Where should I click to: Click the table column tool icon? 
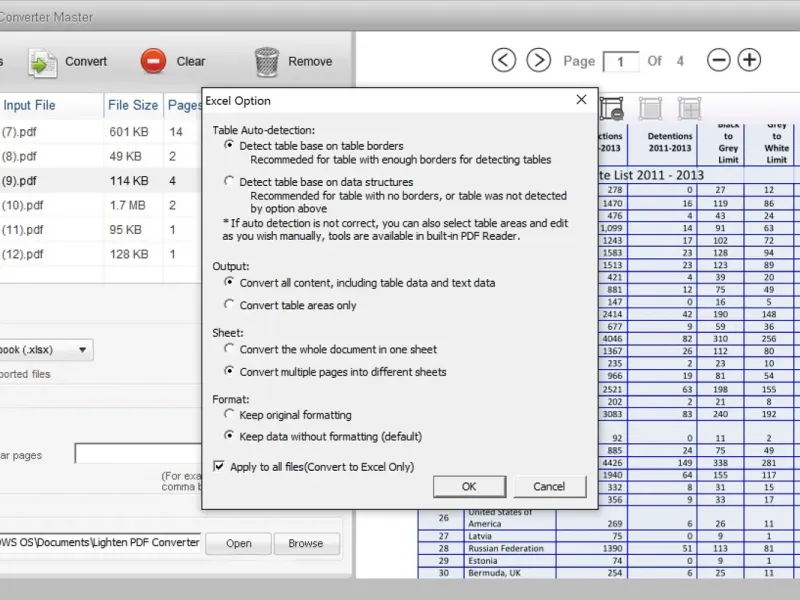pos(650,109)
